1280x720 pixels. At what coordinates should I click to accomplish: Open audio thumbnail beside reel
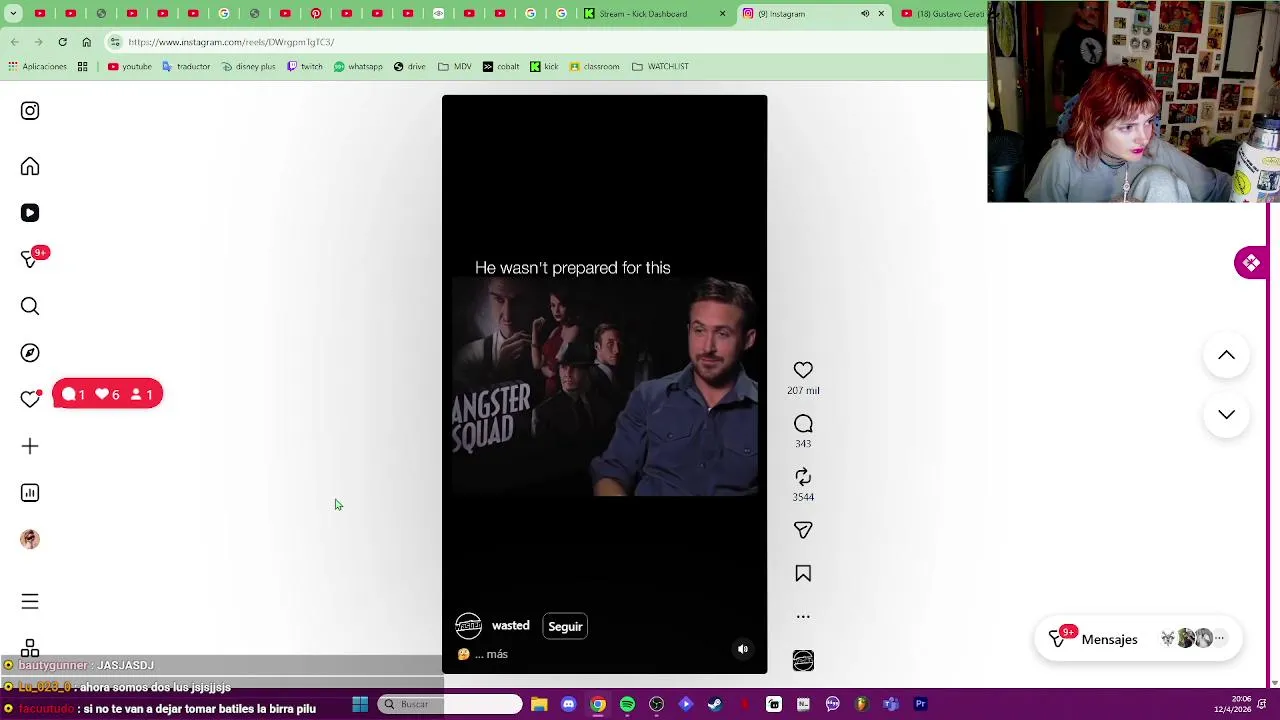[x=803, y=661]
